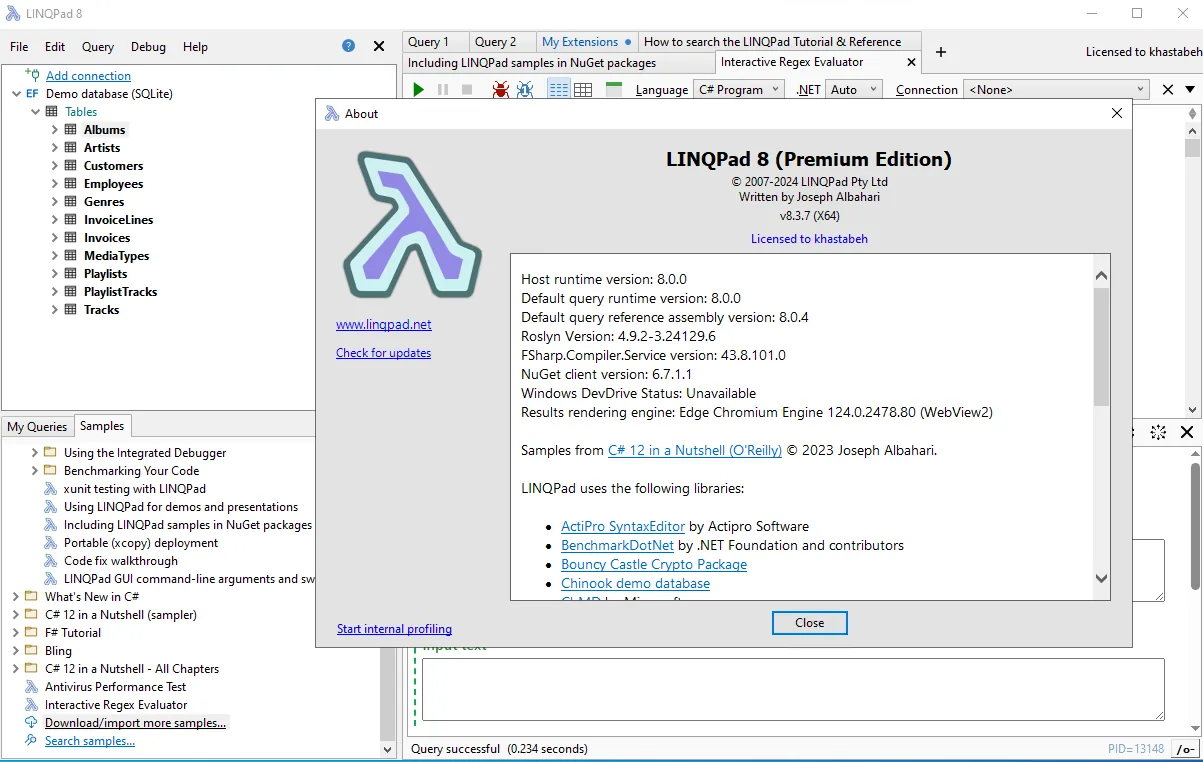Expand the Artists table node
The image size is (1203, 762).
(x=55, y=148)
